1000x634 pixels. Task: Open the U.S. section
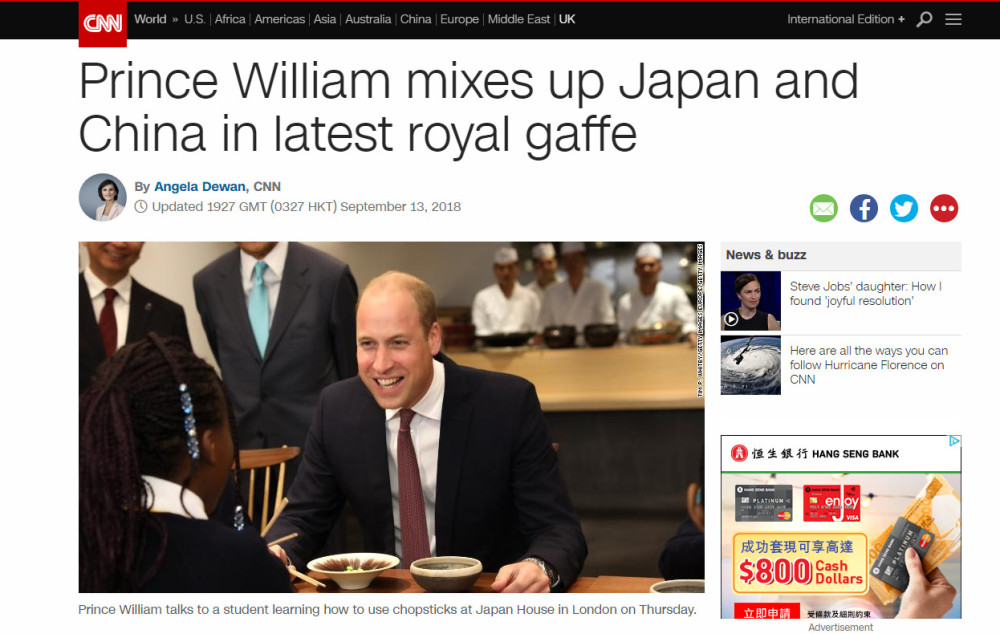(x=195, y=19)
